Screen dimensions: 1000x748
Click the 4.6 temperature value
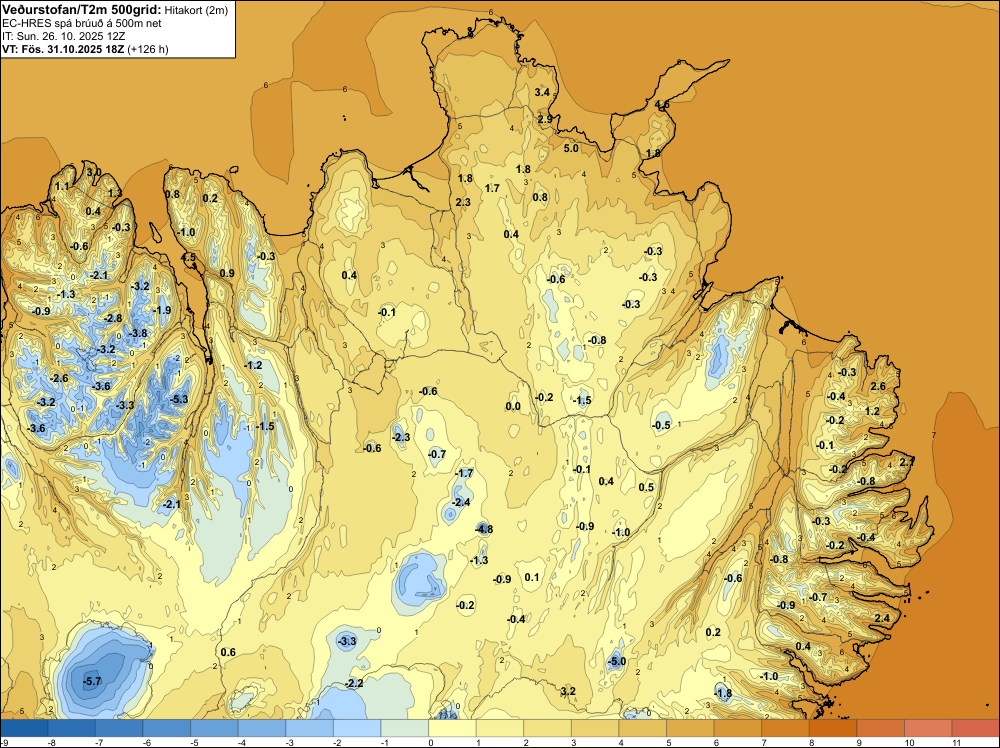tap(662, 105)
